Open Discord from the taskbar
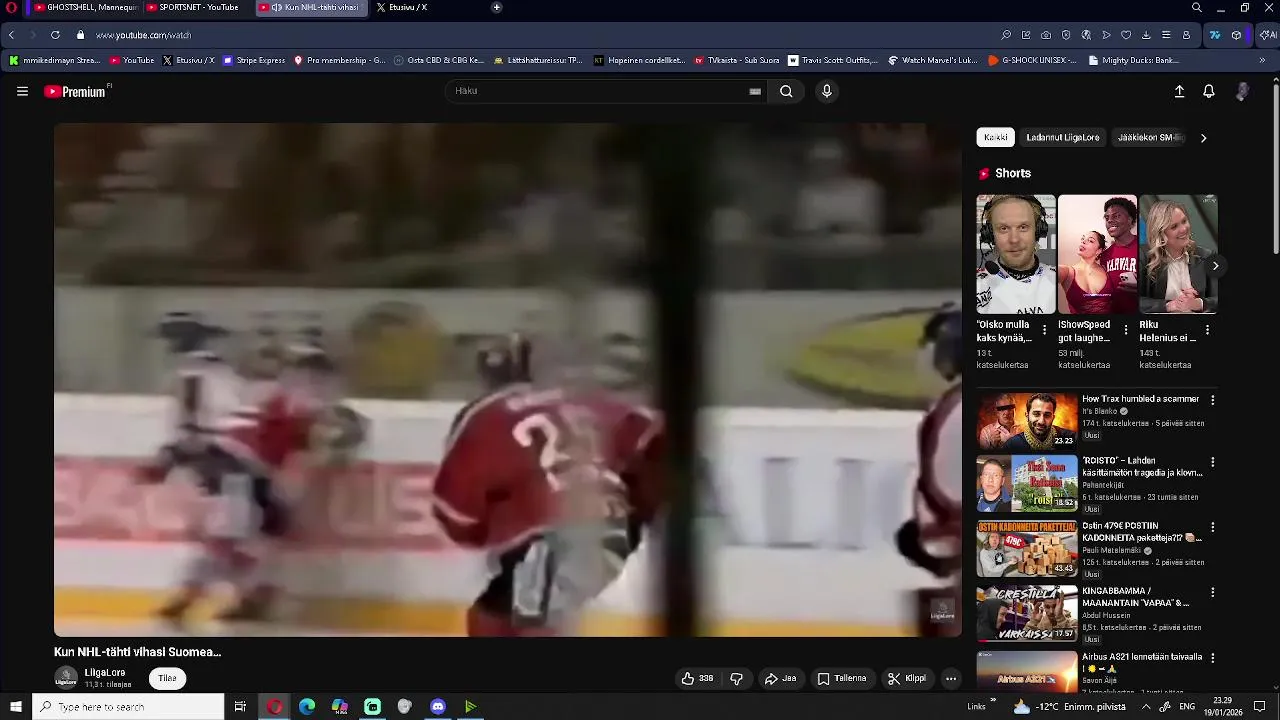Screen dimensions: 1280x720 tap(438, 707)
